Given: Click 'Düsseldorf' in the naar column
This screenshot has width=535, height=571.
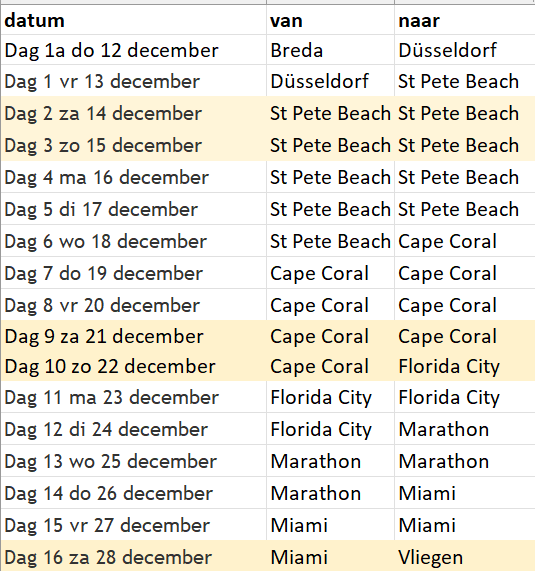Looking at the screenshot, I should 465,50.
